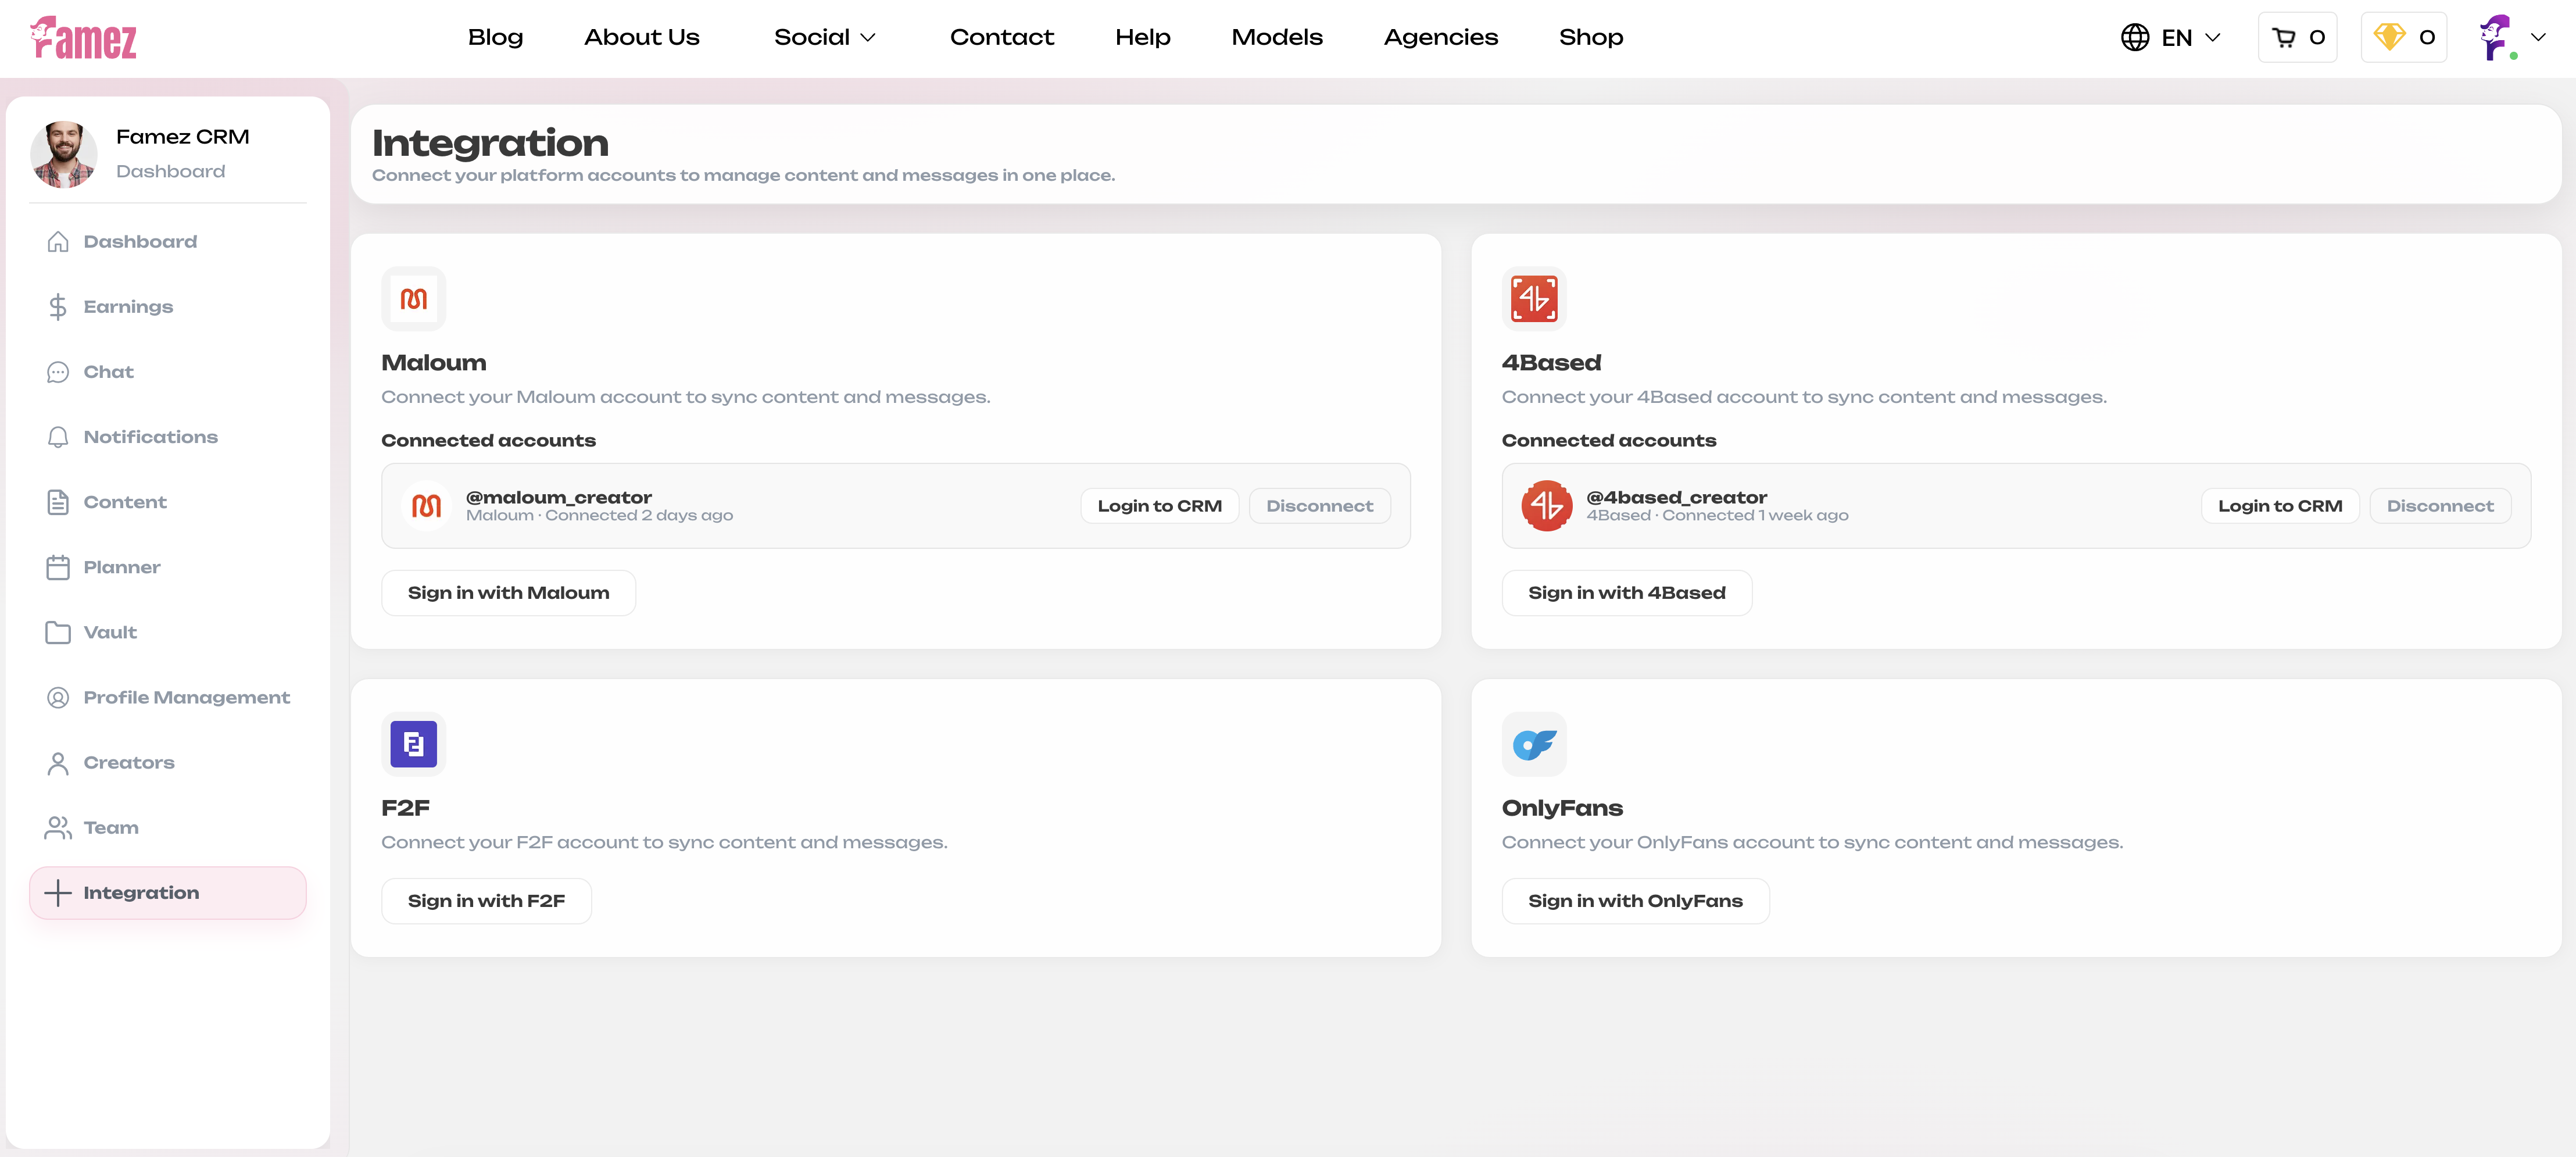
Task: Open the EN language selector
Action: (2170, 38)
